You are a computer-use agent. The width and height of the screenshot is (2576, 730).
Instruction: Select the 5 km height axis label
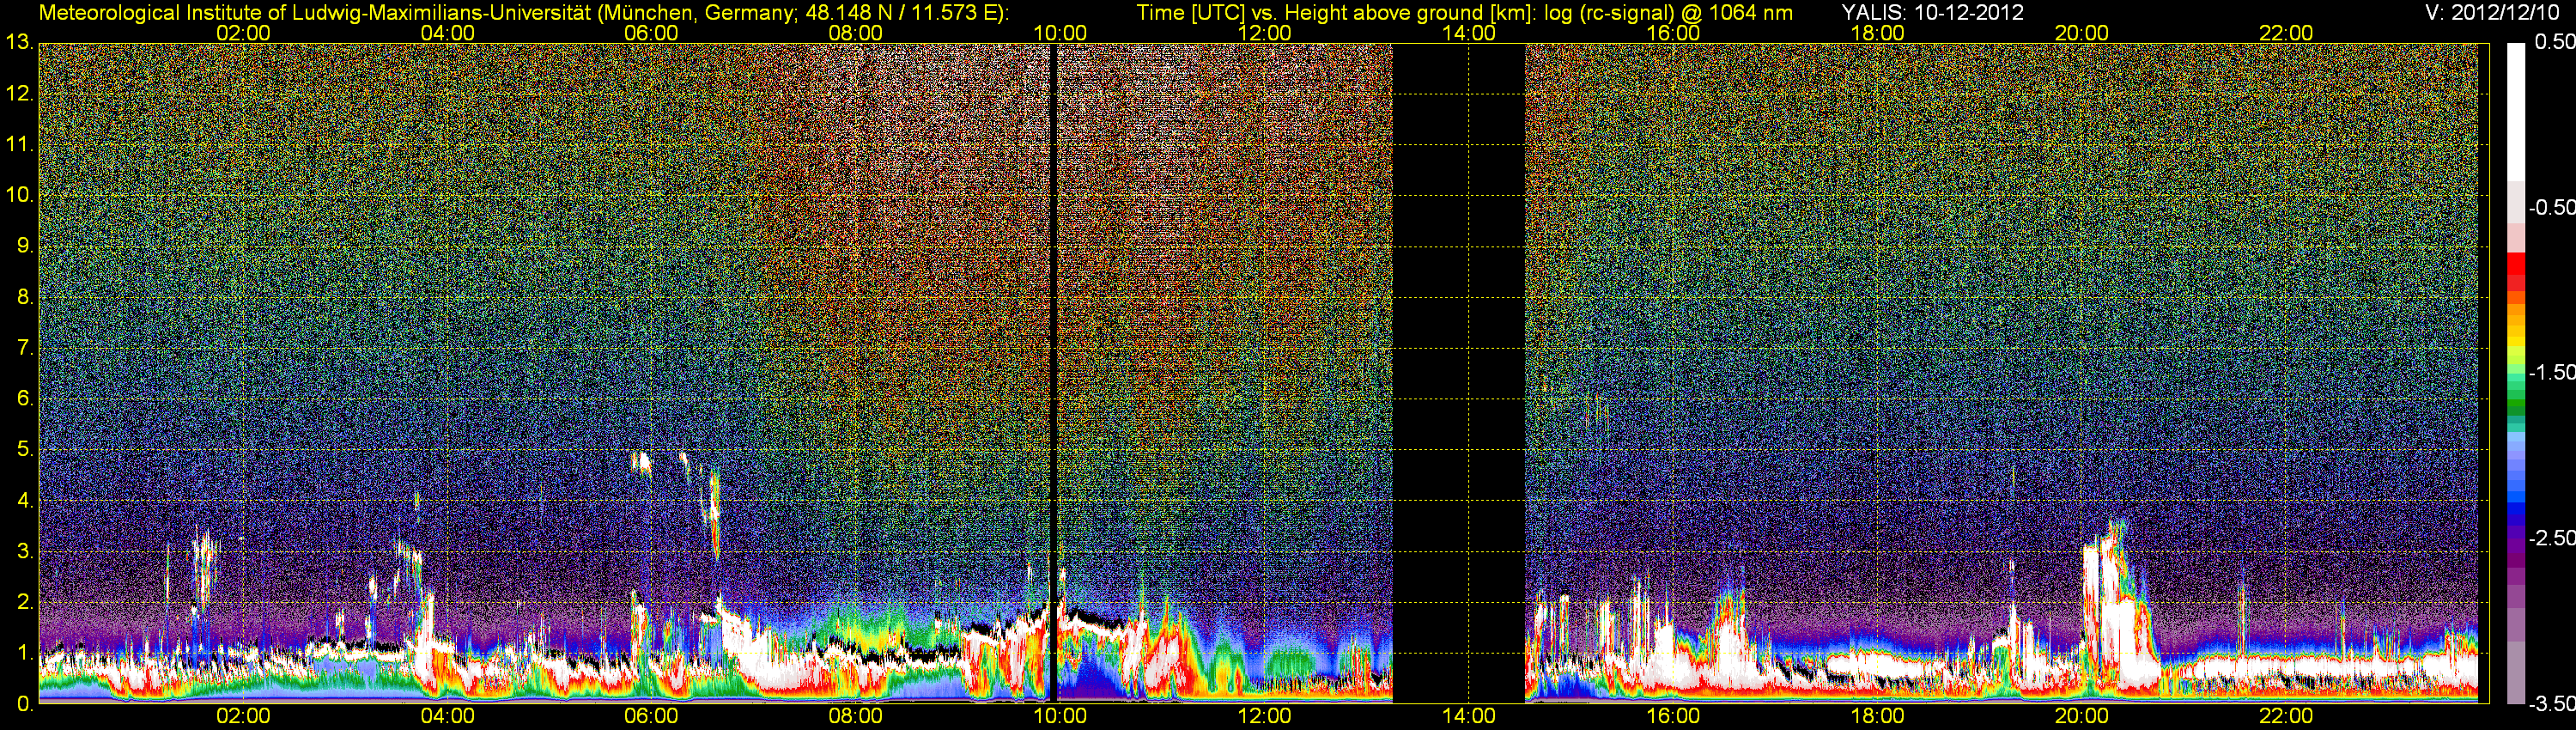[24, 450]
